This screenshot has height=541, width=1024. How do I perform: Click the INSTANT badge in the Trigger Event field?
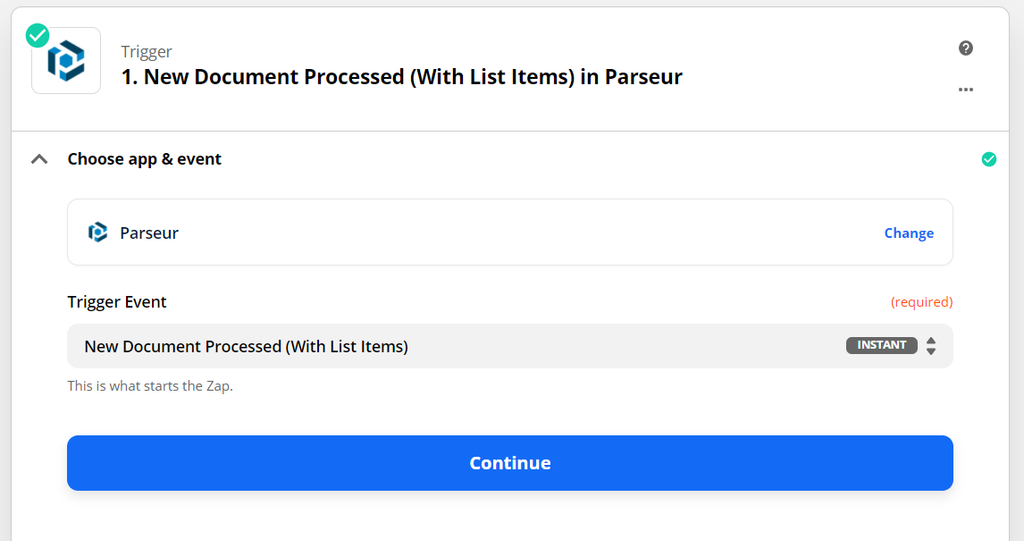click(x=881, y=345)
